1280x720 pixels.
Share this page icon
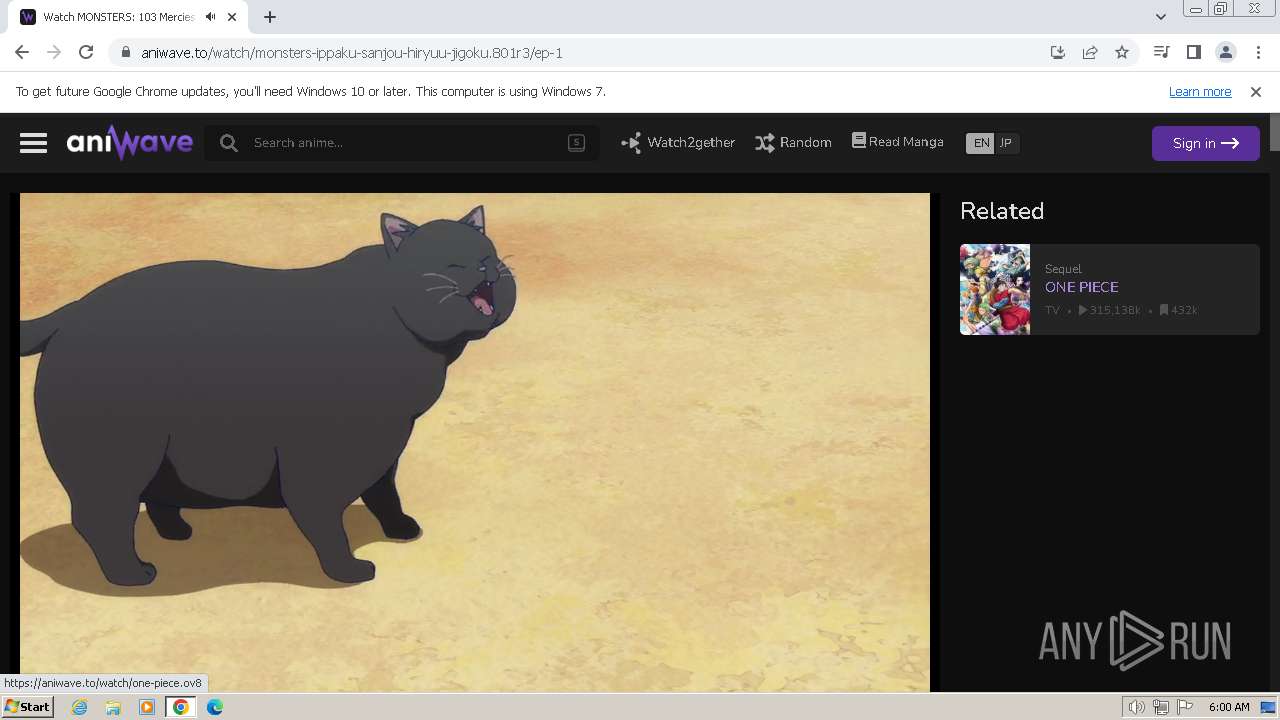[1090, 52]
